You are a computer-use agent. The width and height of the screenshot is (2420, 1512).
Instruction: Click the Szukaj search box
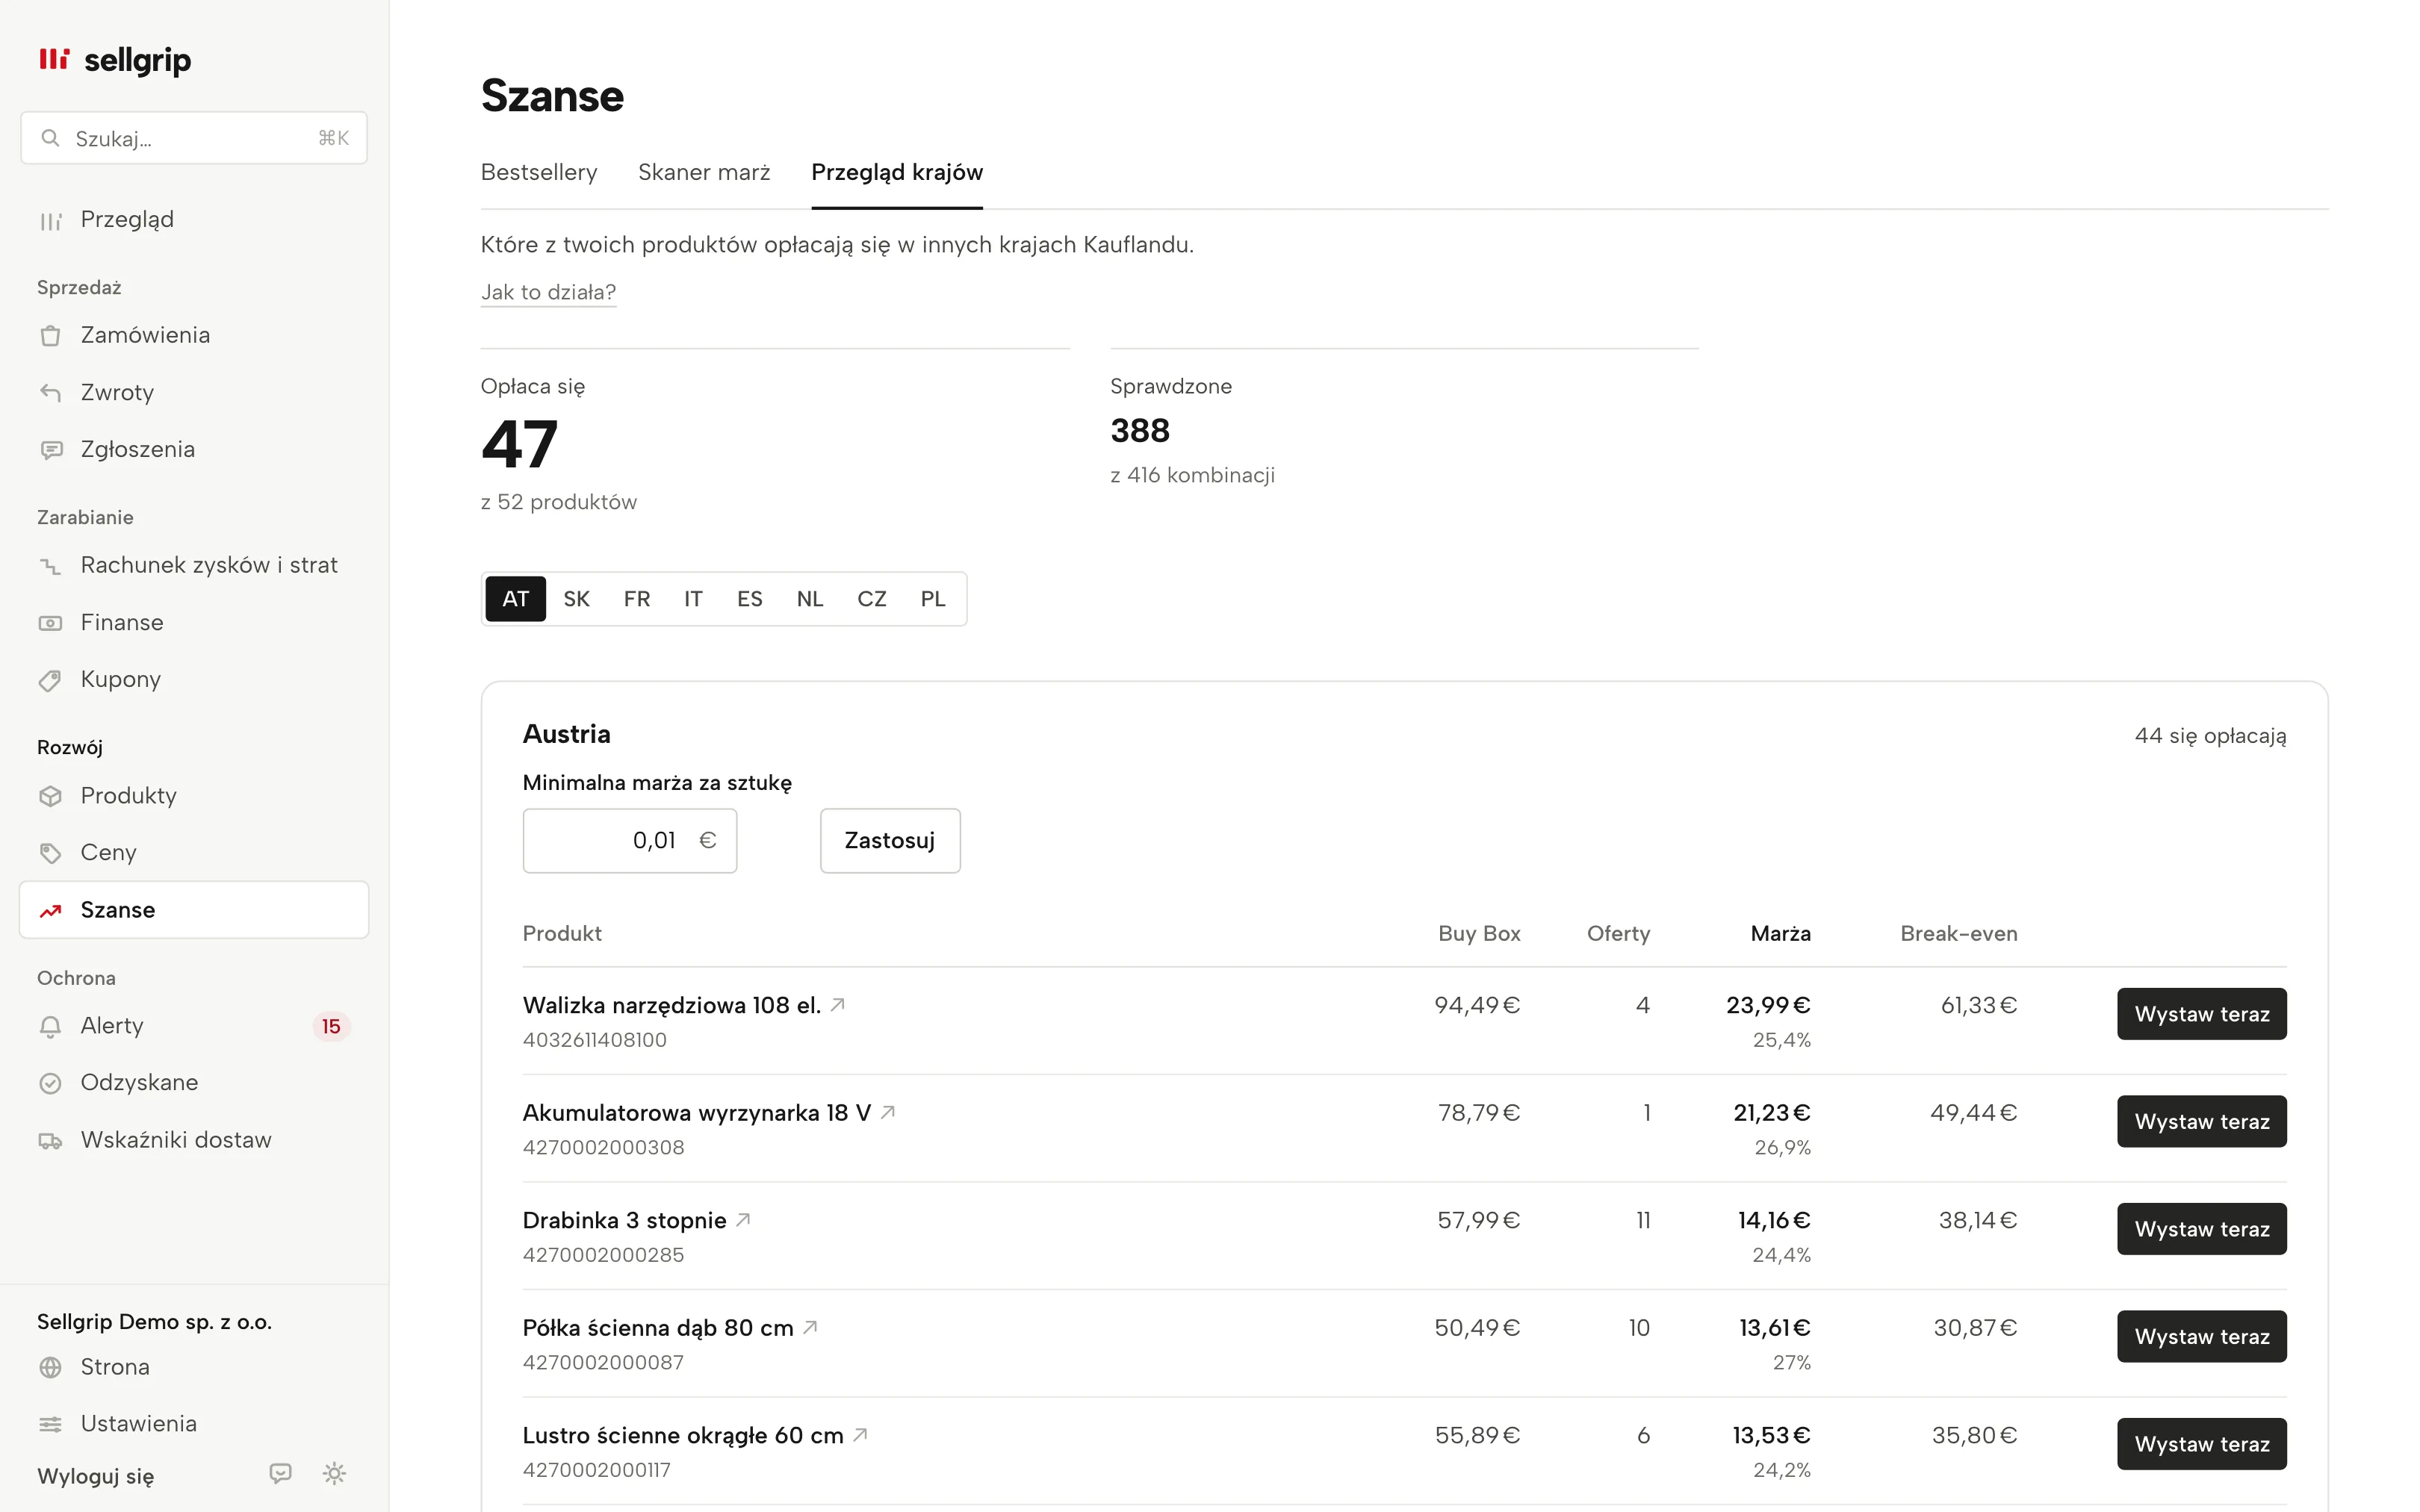pos(194,138)
